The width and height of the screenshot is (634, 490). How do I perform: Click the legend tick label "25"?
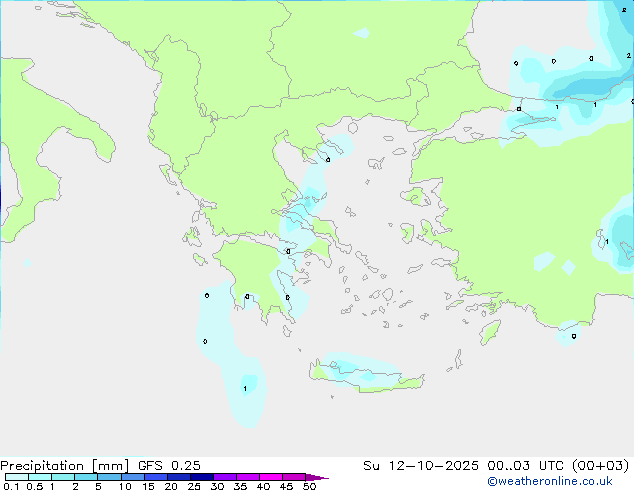tap(194, 486)
